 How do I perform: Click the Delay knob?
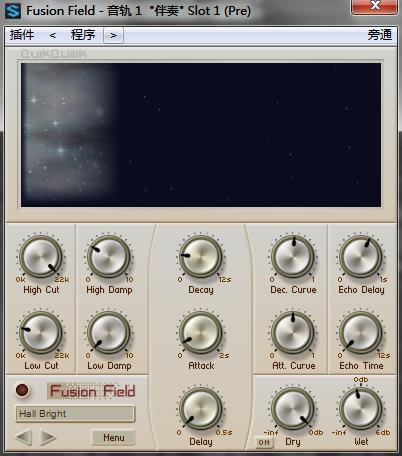tap(201, 409)
